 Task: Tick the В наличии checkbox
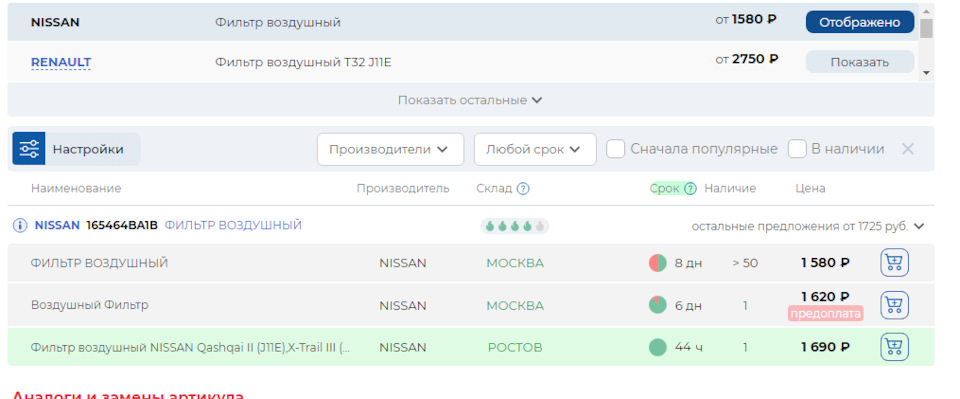click(797, 149)
